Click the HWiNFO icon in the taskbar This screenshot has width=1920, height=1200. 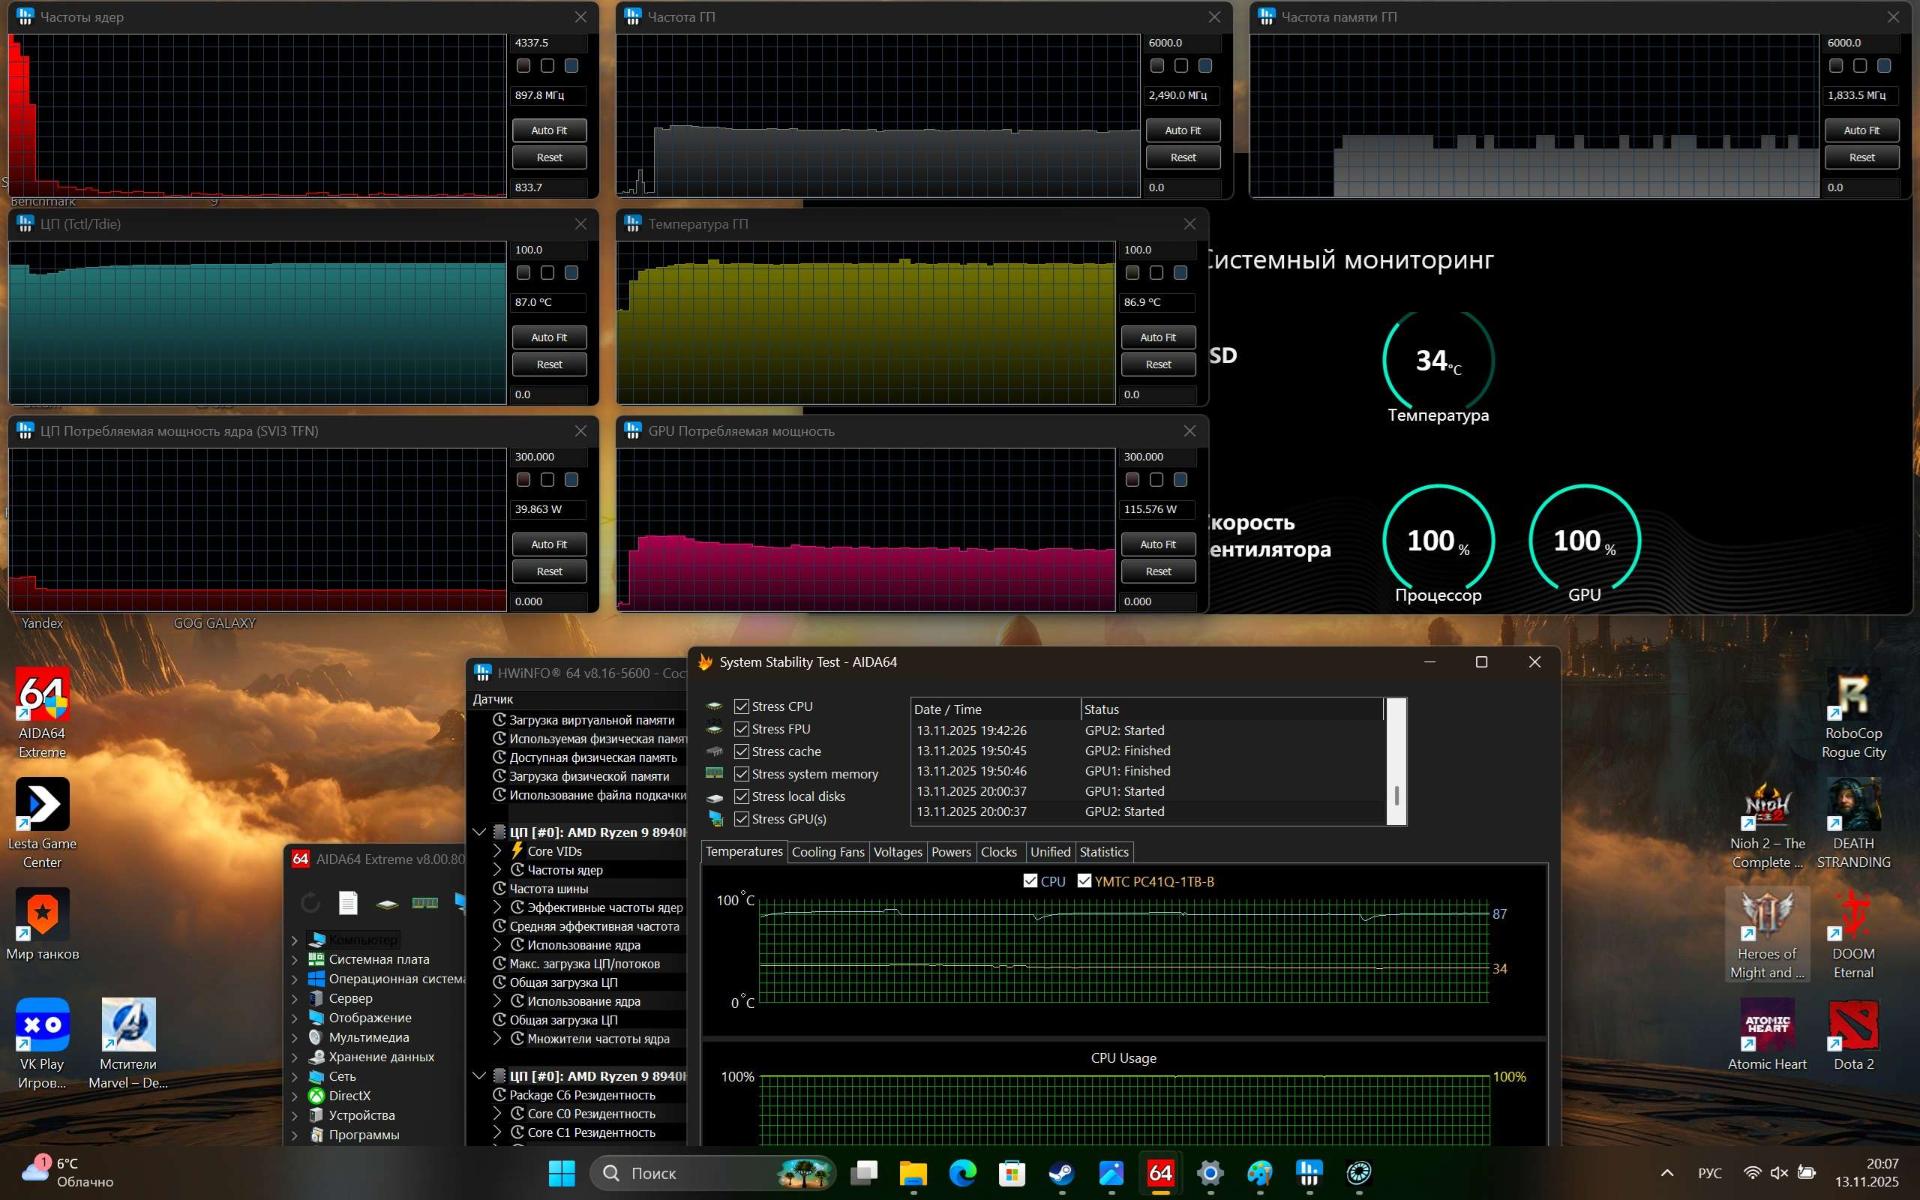pos(1309,1173)
